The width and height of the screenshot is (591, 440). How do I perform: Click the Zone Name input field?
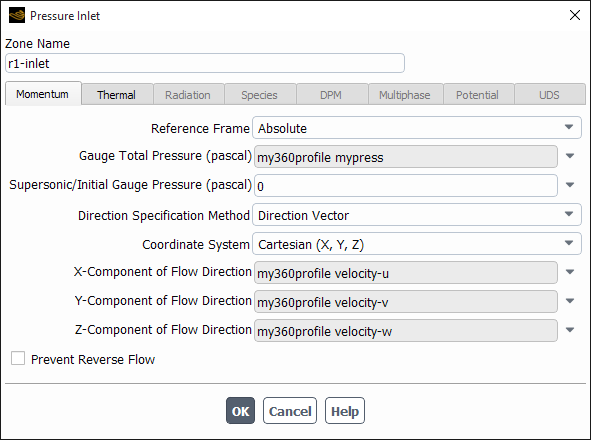205,63
